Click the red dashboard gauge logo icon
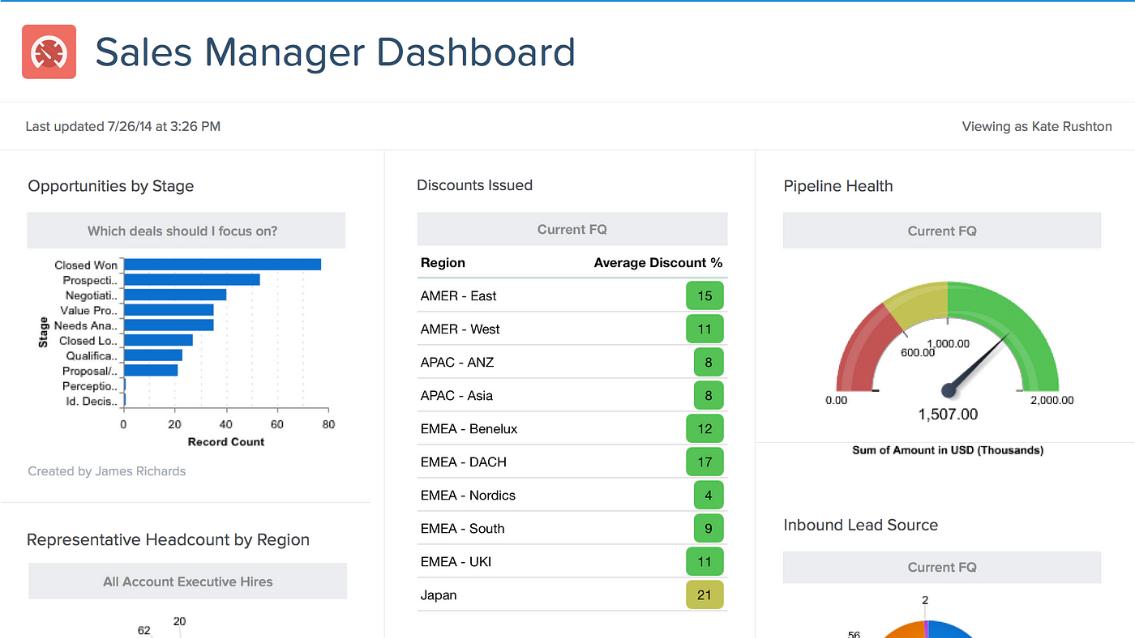Image resolution: width=1135 pixels, height=638 pixels. coord(49,52)
